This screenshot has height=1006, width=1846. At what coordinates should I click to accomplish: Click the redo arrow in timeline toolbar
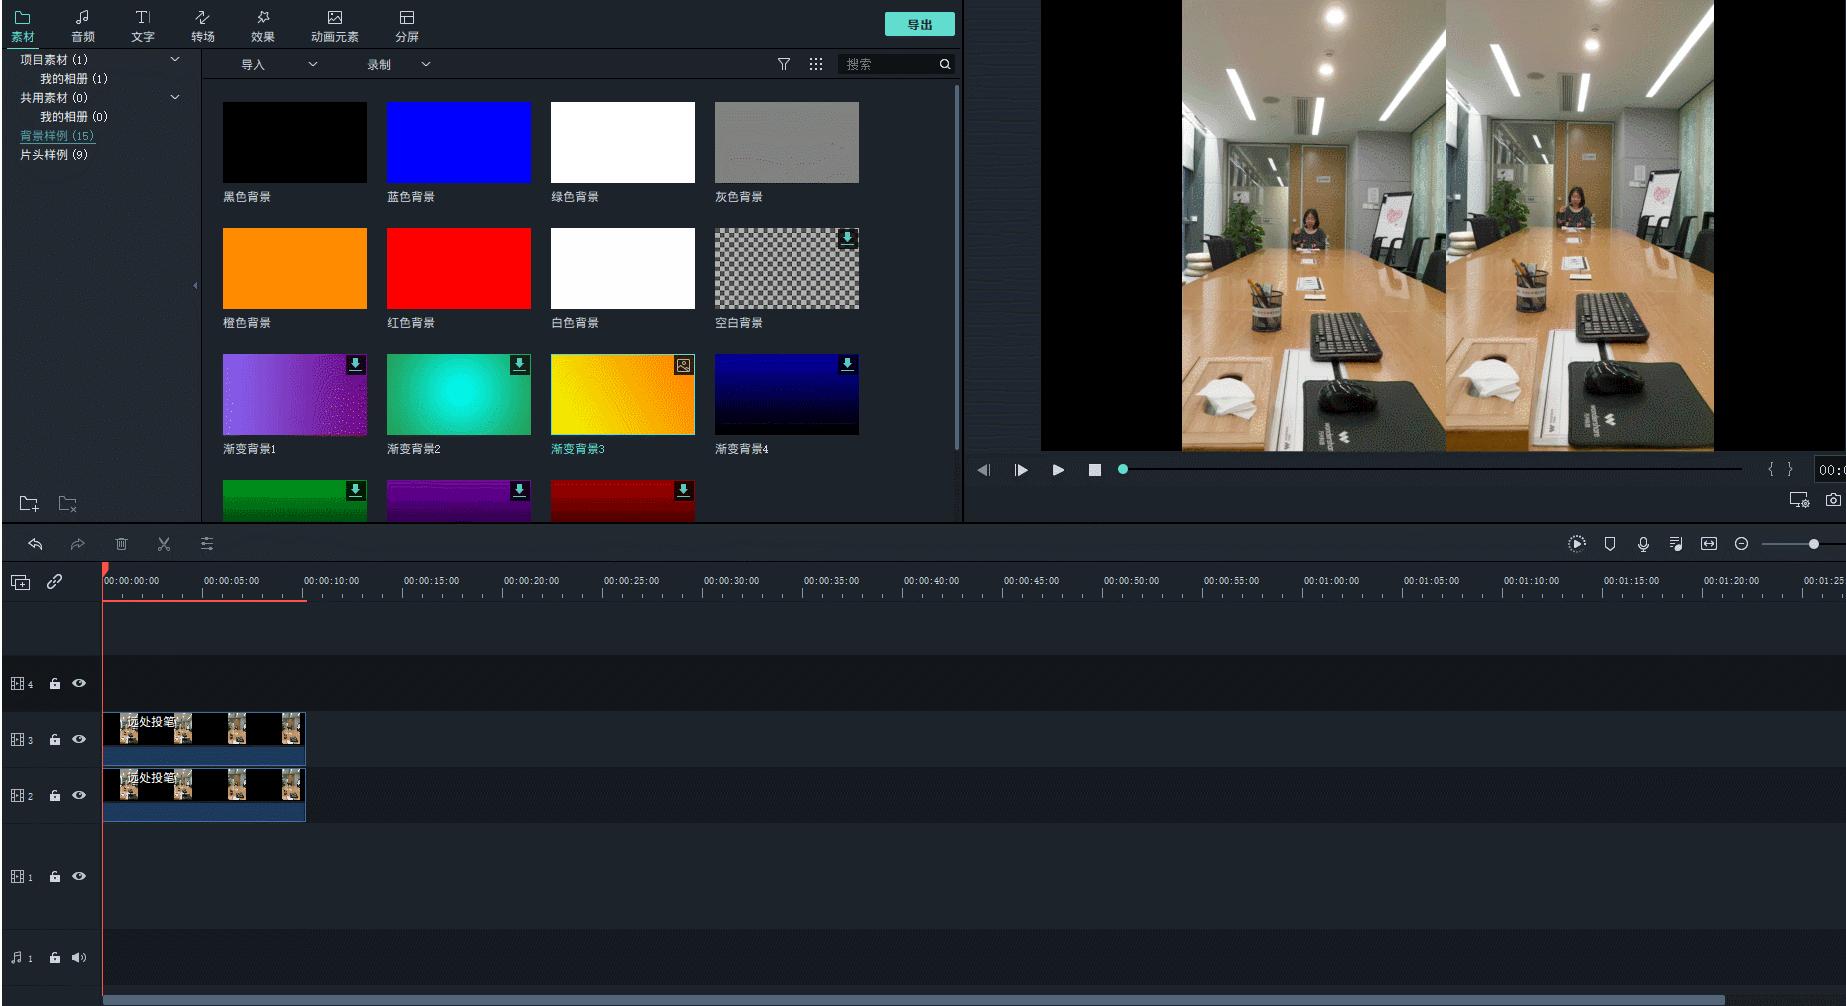[77, 544]
